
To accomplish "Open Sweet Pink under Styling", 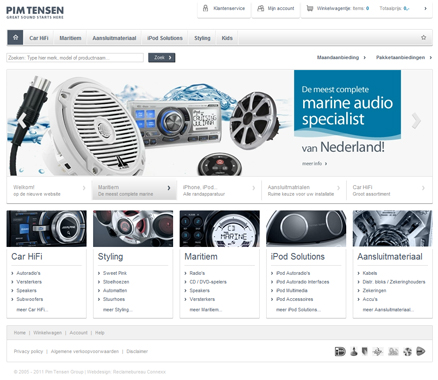I will tap(115, 273).
